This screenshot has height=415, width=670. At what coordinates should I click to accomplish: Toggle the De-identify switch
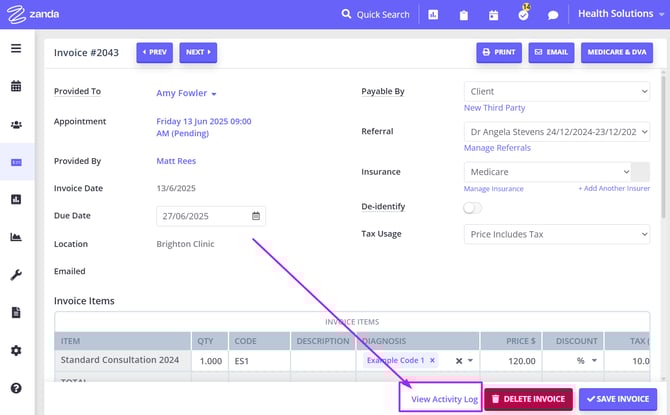472,207
